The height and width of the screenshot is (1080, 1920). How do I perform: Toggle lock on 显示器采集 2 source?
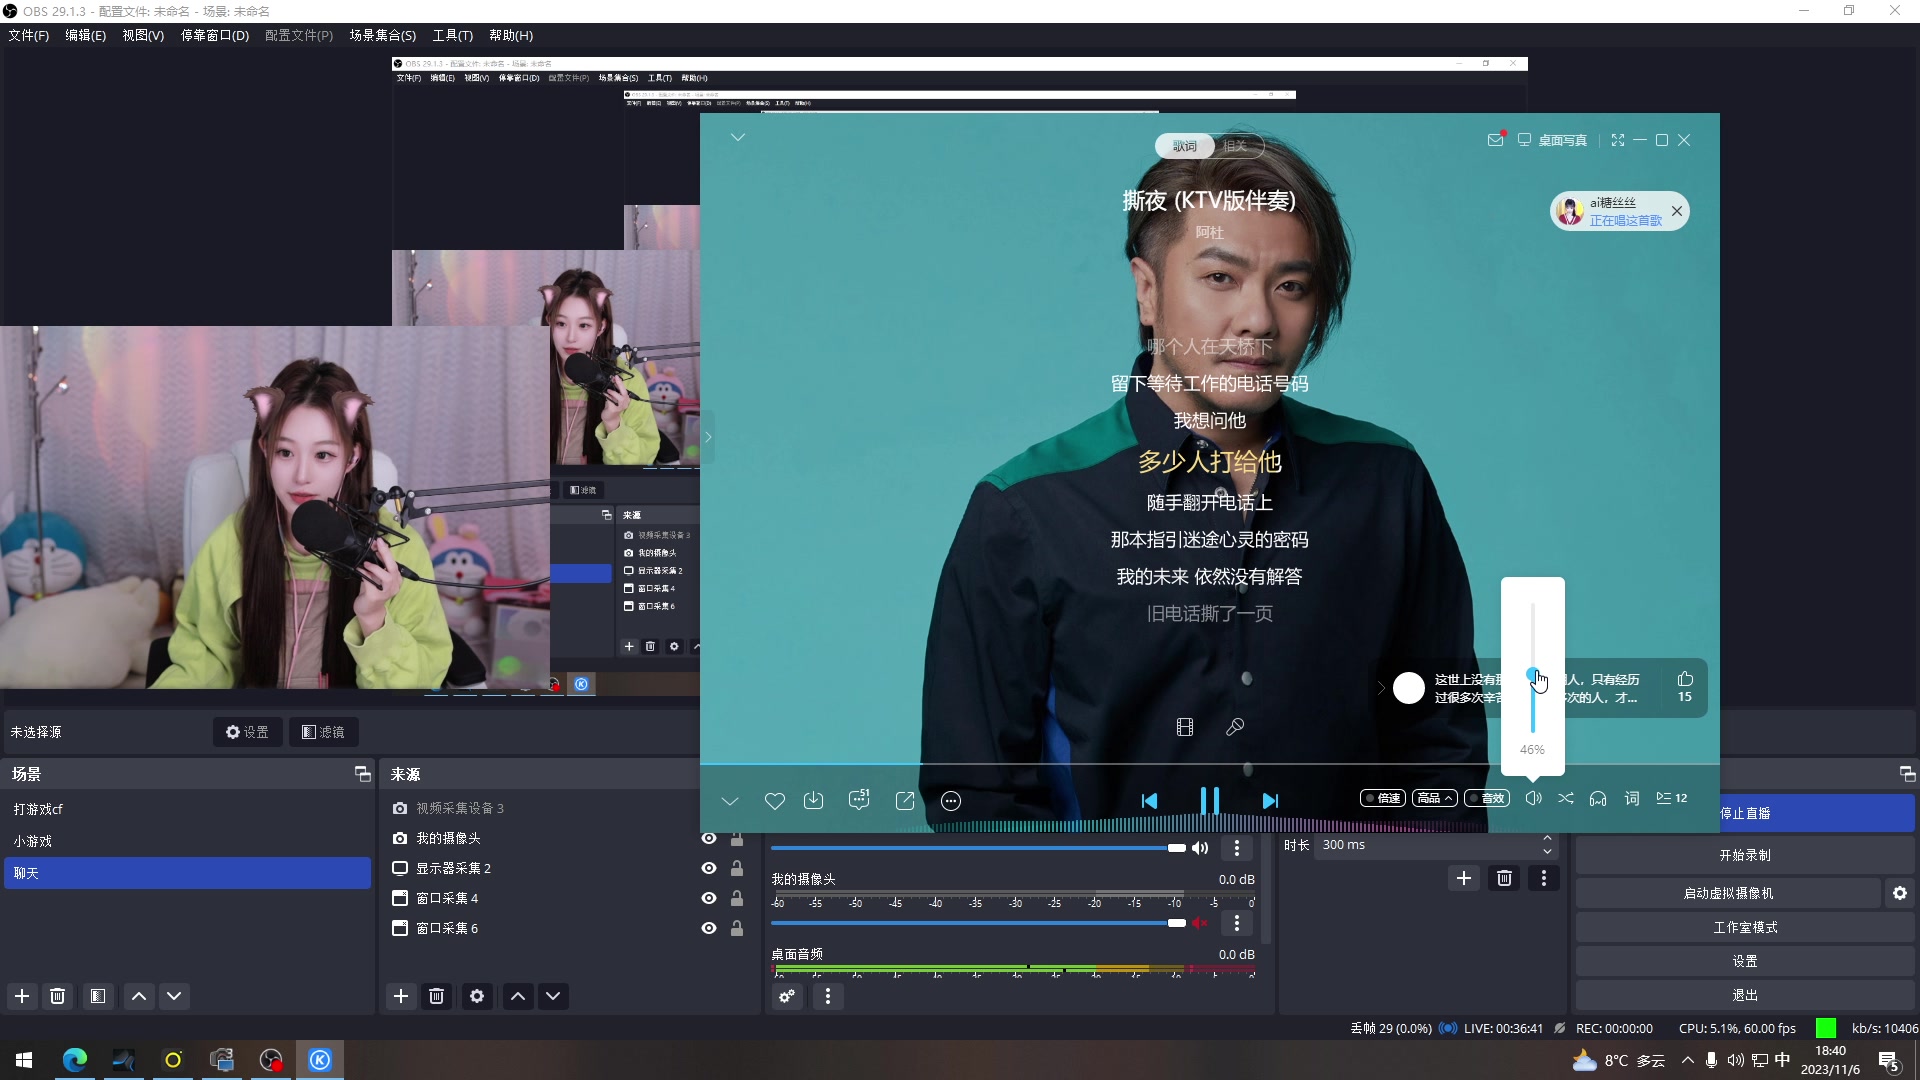pos(737,868)
